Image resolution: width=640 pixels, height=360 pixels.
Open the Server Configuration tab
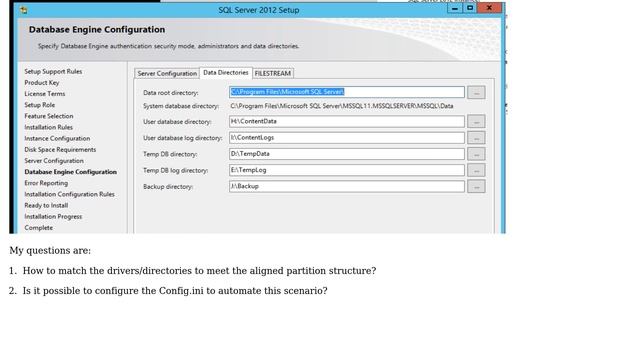tap(167, 73)
